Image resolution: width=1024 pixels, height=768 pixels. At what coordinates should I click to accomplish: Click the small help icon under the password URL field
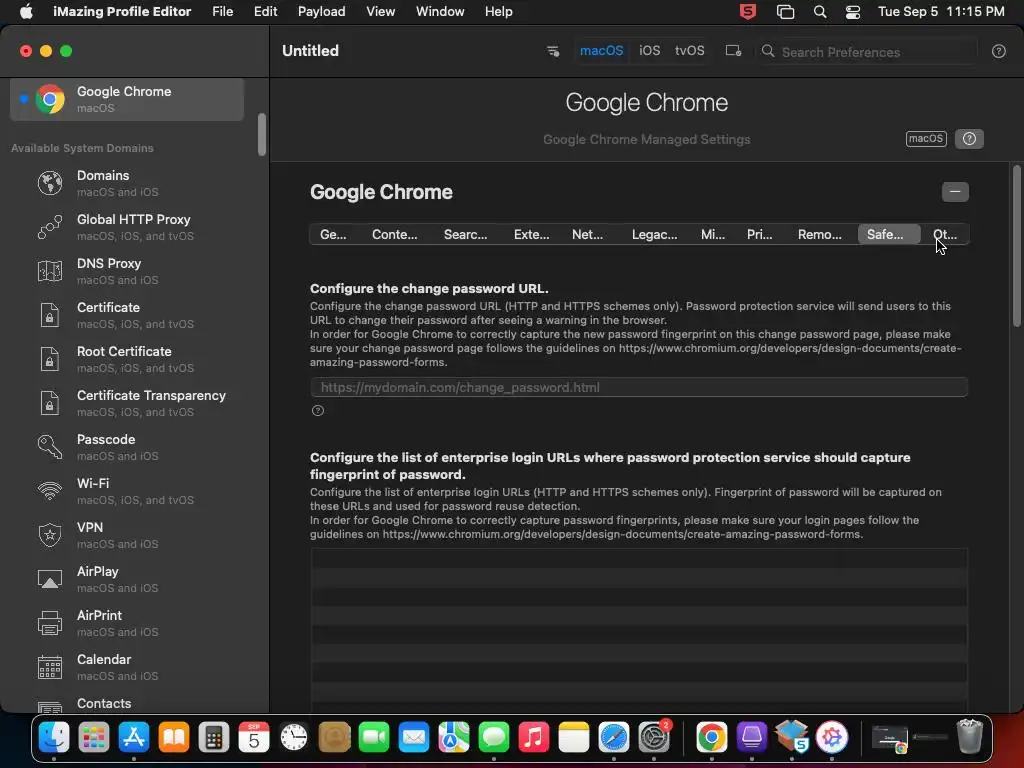tap(318, 411)
